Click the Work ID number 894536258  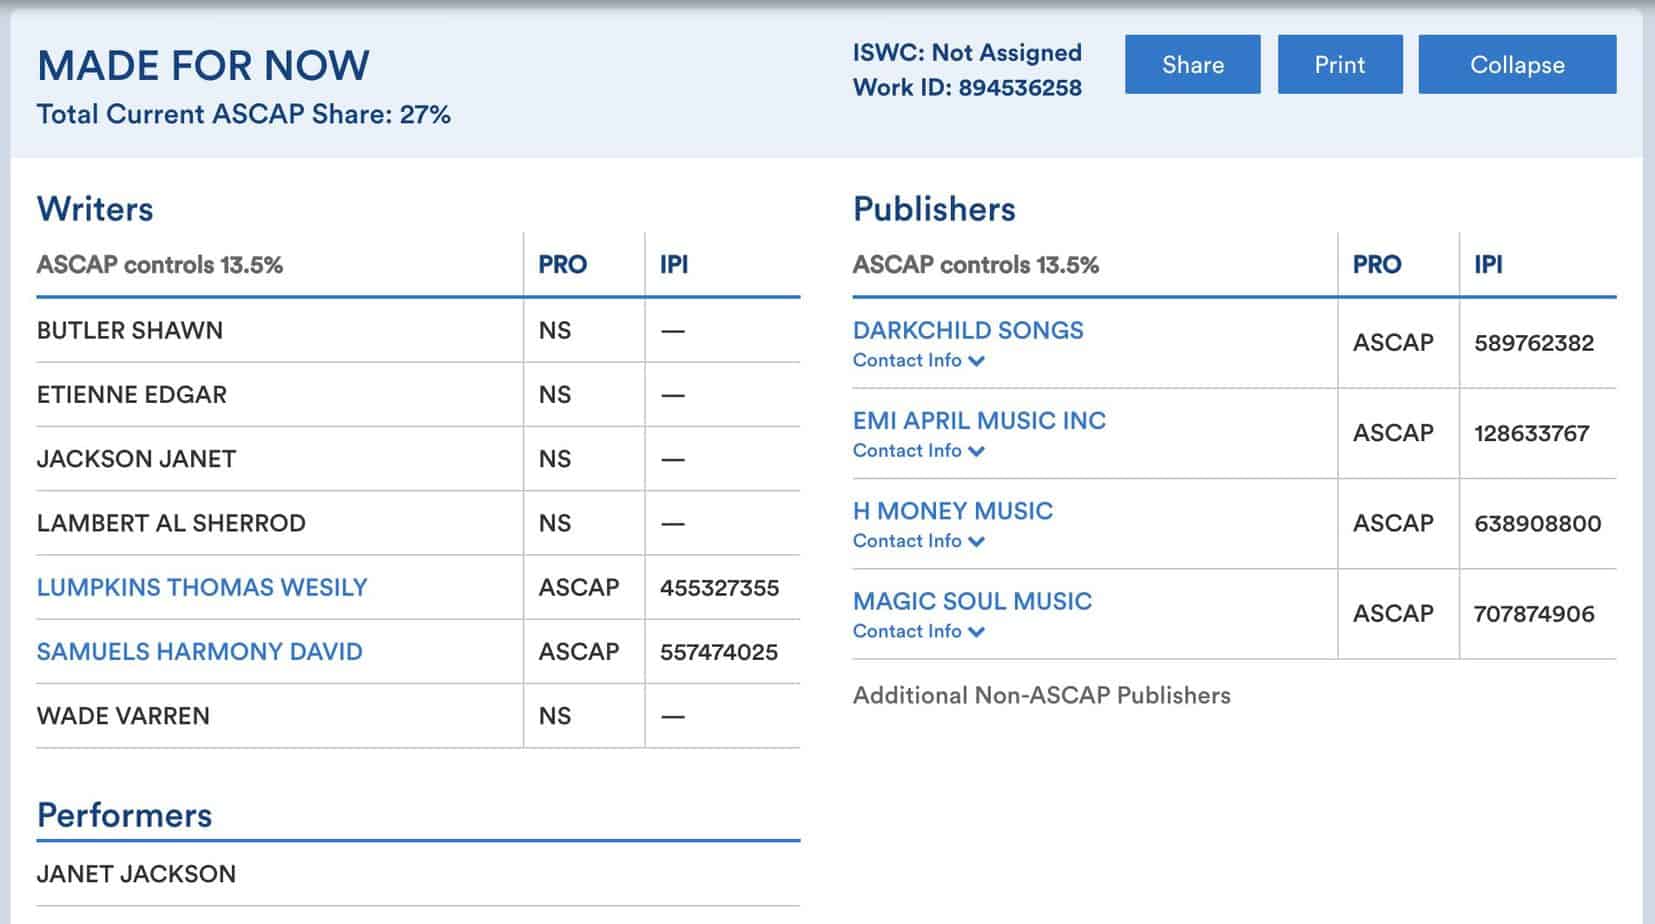click(1019, 88)
